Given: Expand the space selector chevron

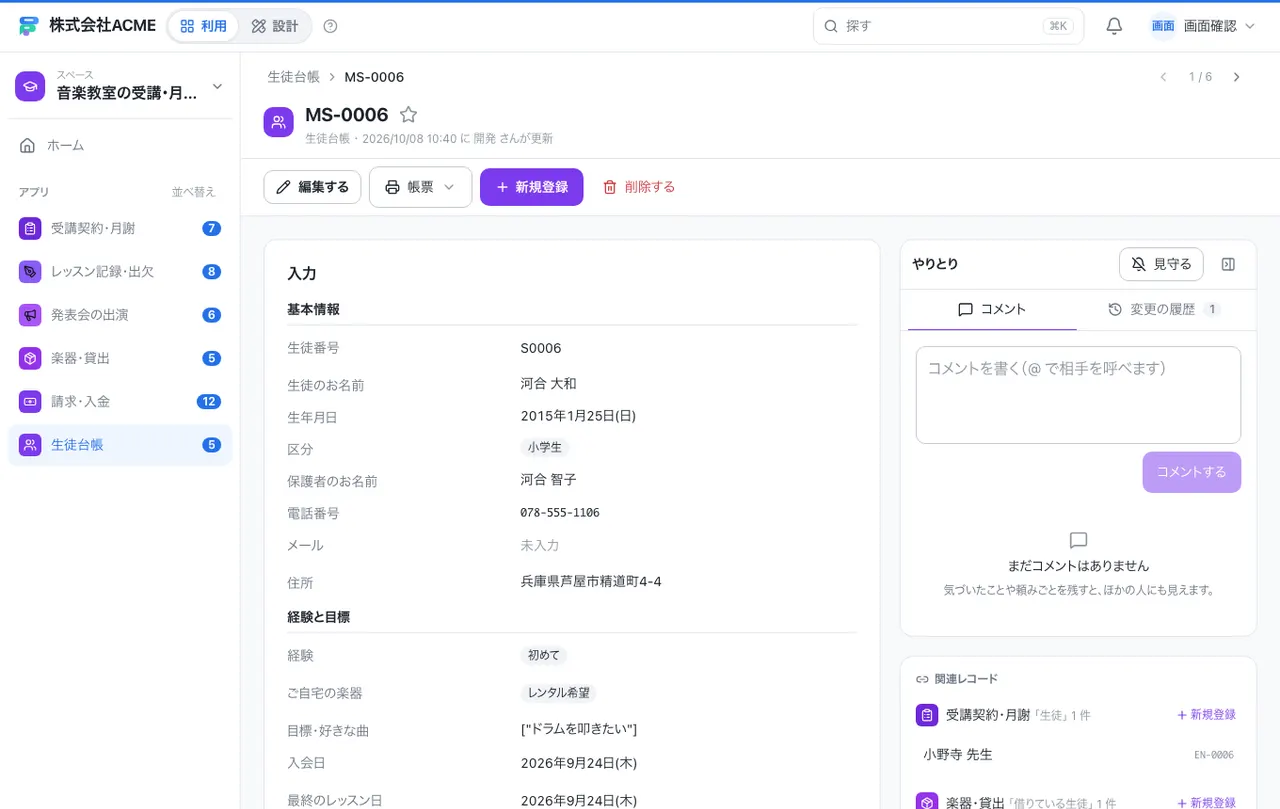Looking at the screenshot, I should pyautogui.click(x=217, y=86).
